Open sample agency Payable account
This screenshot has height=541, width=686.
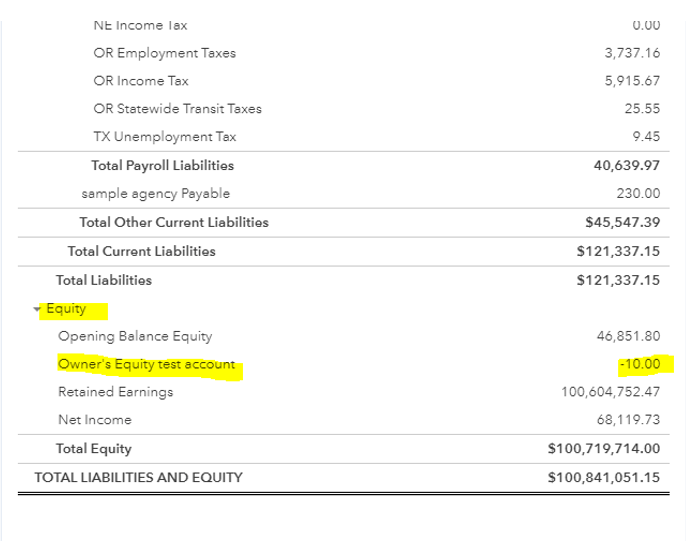click(156, 193)
